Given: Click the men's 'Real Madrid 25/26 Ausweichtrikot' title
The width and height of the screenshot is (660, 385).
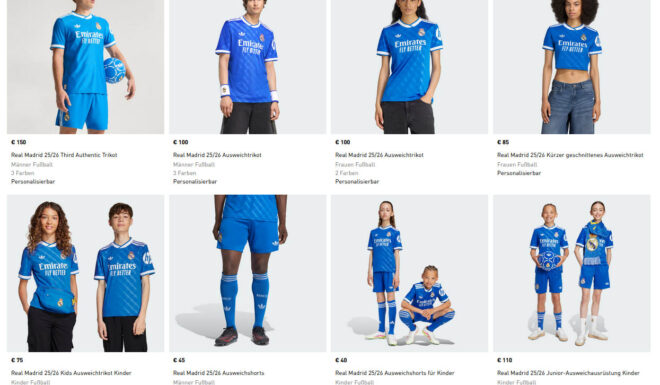Looking at the screenshot, I should (x=217, y=155).
